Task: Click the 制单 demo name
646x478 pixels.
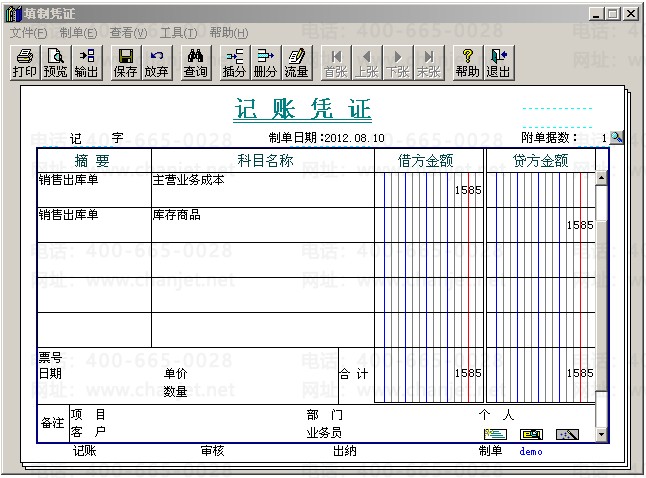Action: [x=531, y=452]
